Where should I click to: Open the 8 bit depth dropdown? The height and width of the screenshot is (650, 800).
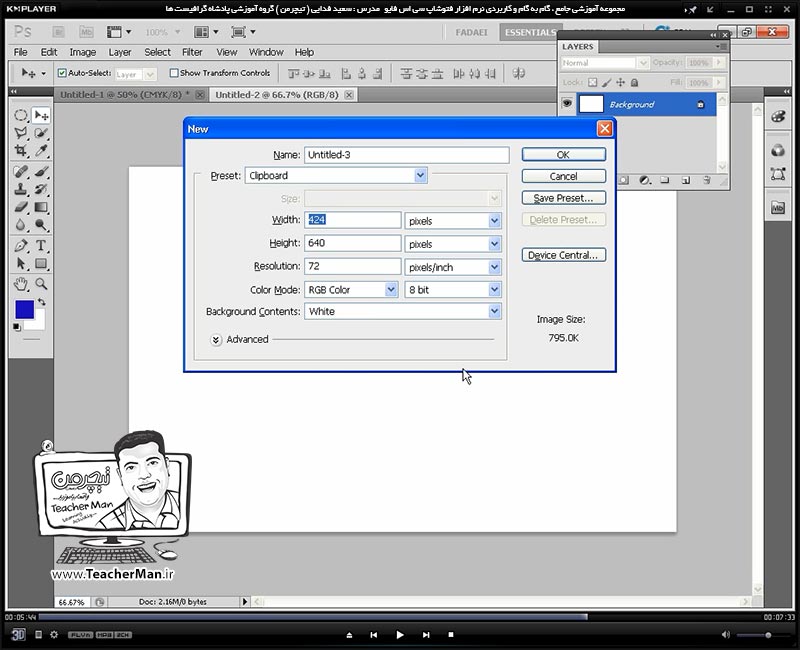453,290
